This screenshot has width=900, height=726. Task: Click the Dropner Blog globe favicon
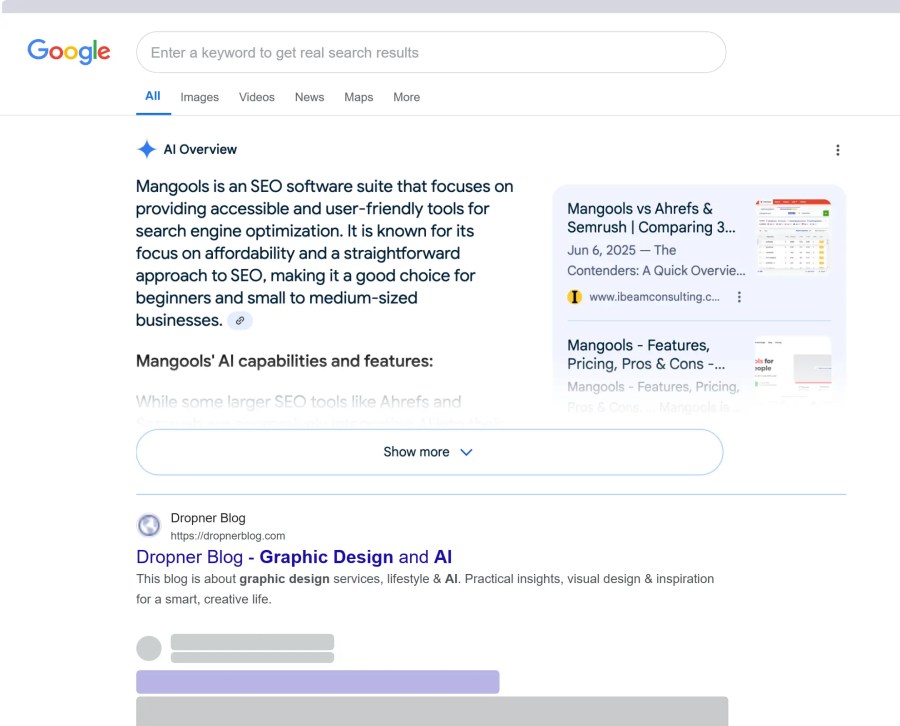[148, 524]
